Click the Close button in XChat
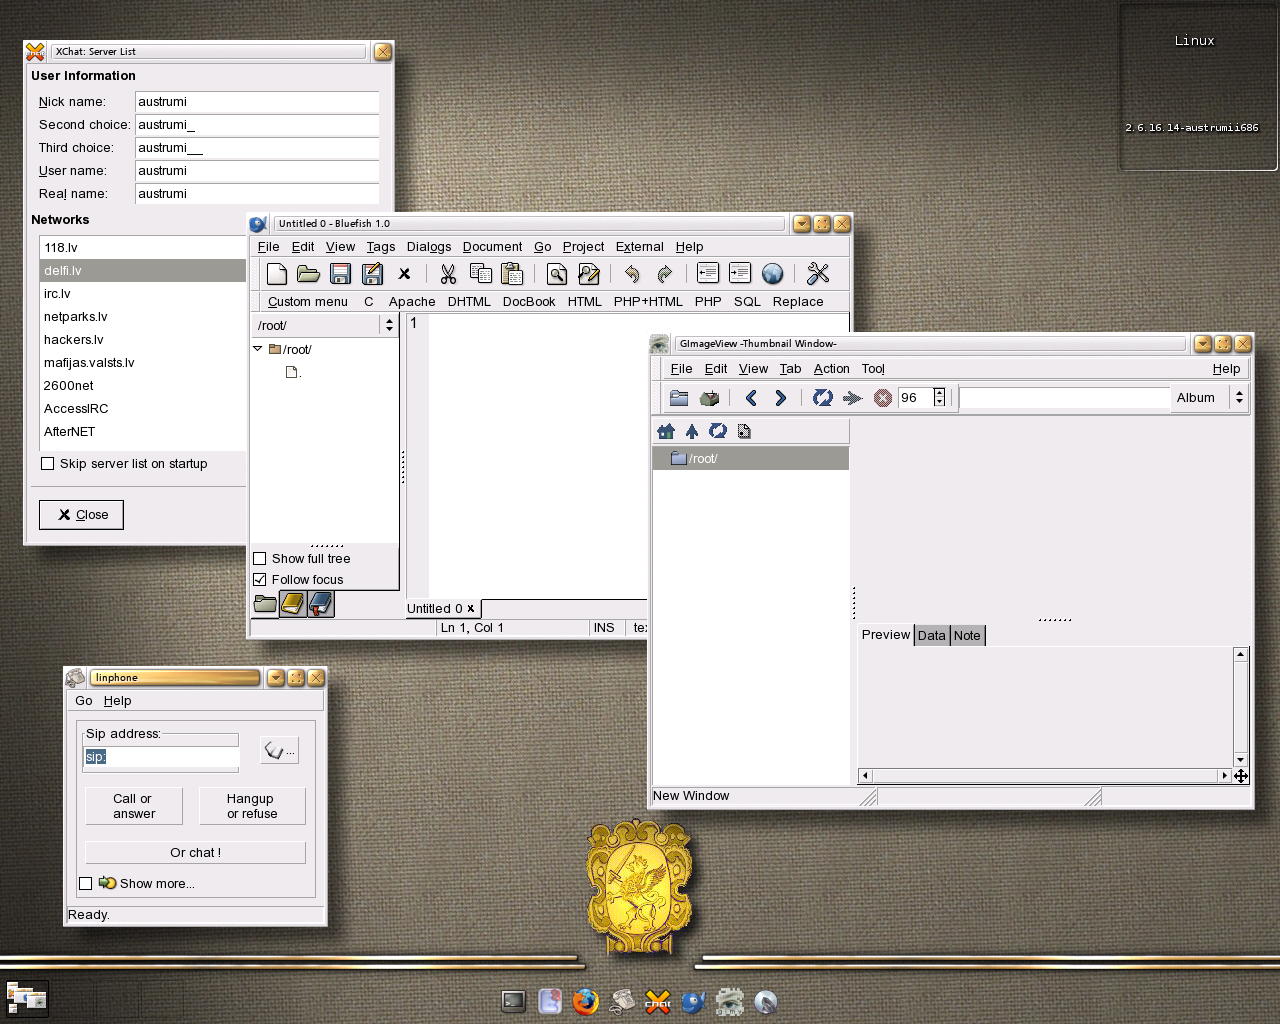The height and width of the screenshot is (1024, 1280). [81, 515]
